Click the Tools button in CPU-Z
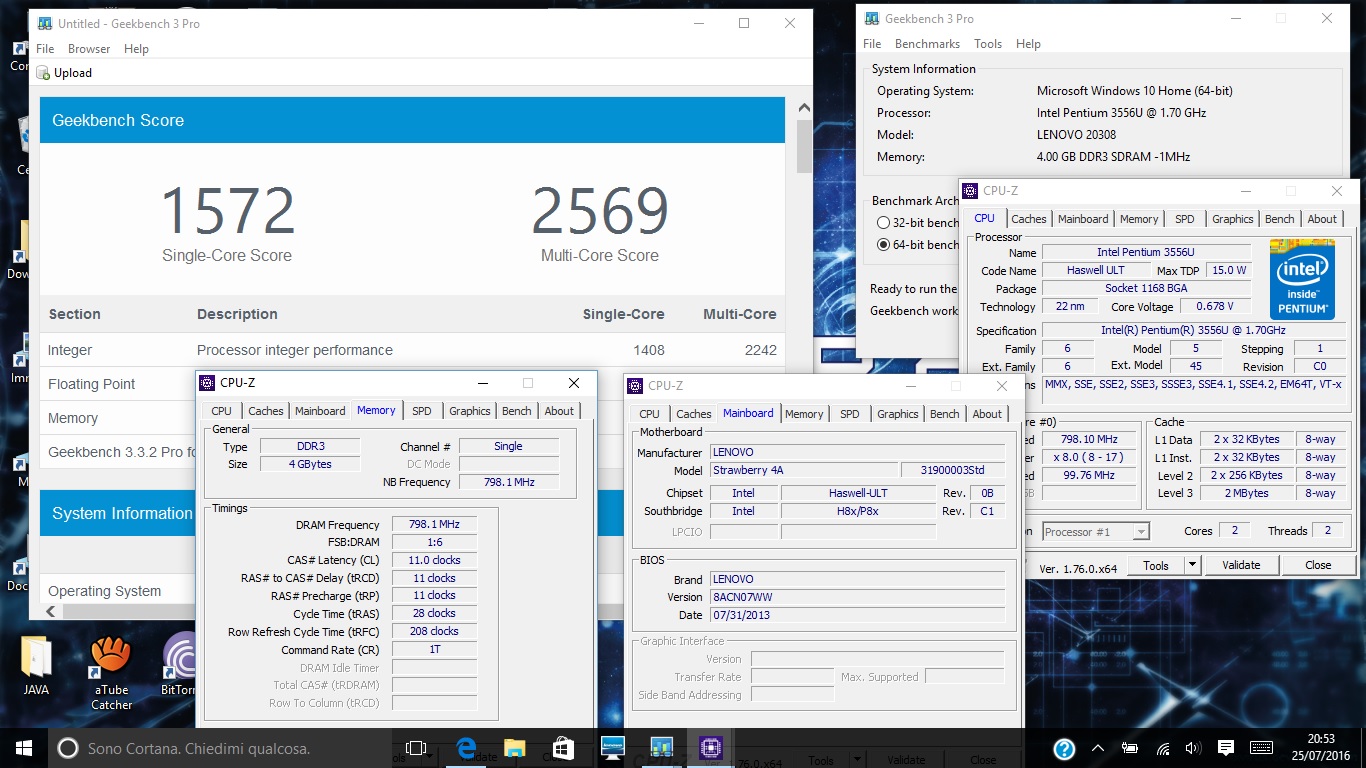The height and width of the screenshot is (768, 1366). tap(1156, 565)
